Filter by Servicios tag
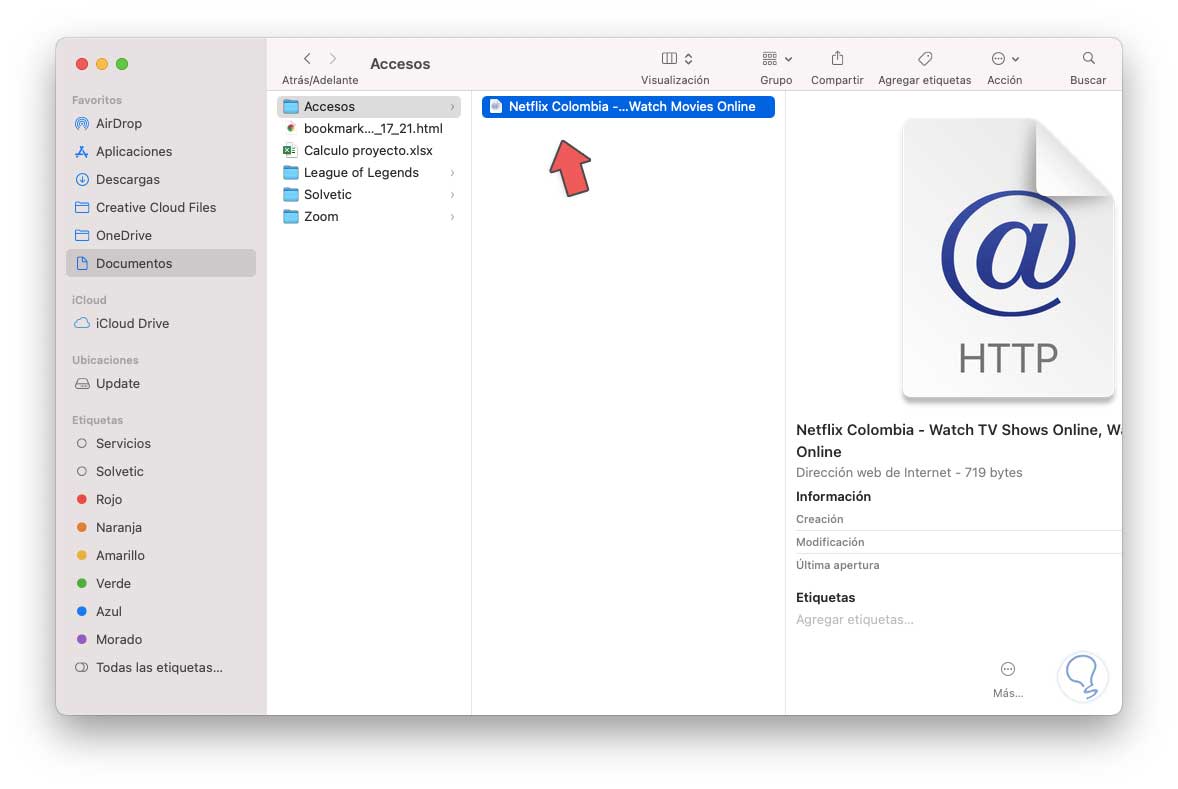Image resolution: width=1178 pixels, height=789 pixels. point(161,443)
